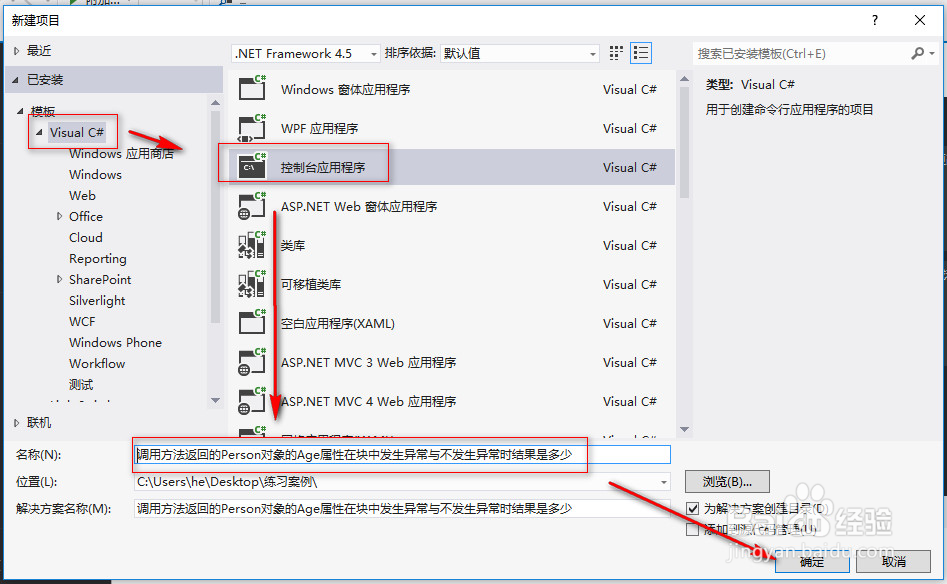The height and width of the screenshot is (584, 947).
Task: Click the 取消 cancel button
Action: coord(893,562)
